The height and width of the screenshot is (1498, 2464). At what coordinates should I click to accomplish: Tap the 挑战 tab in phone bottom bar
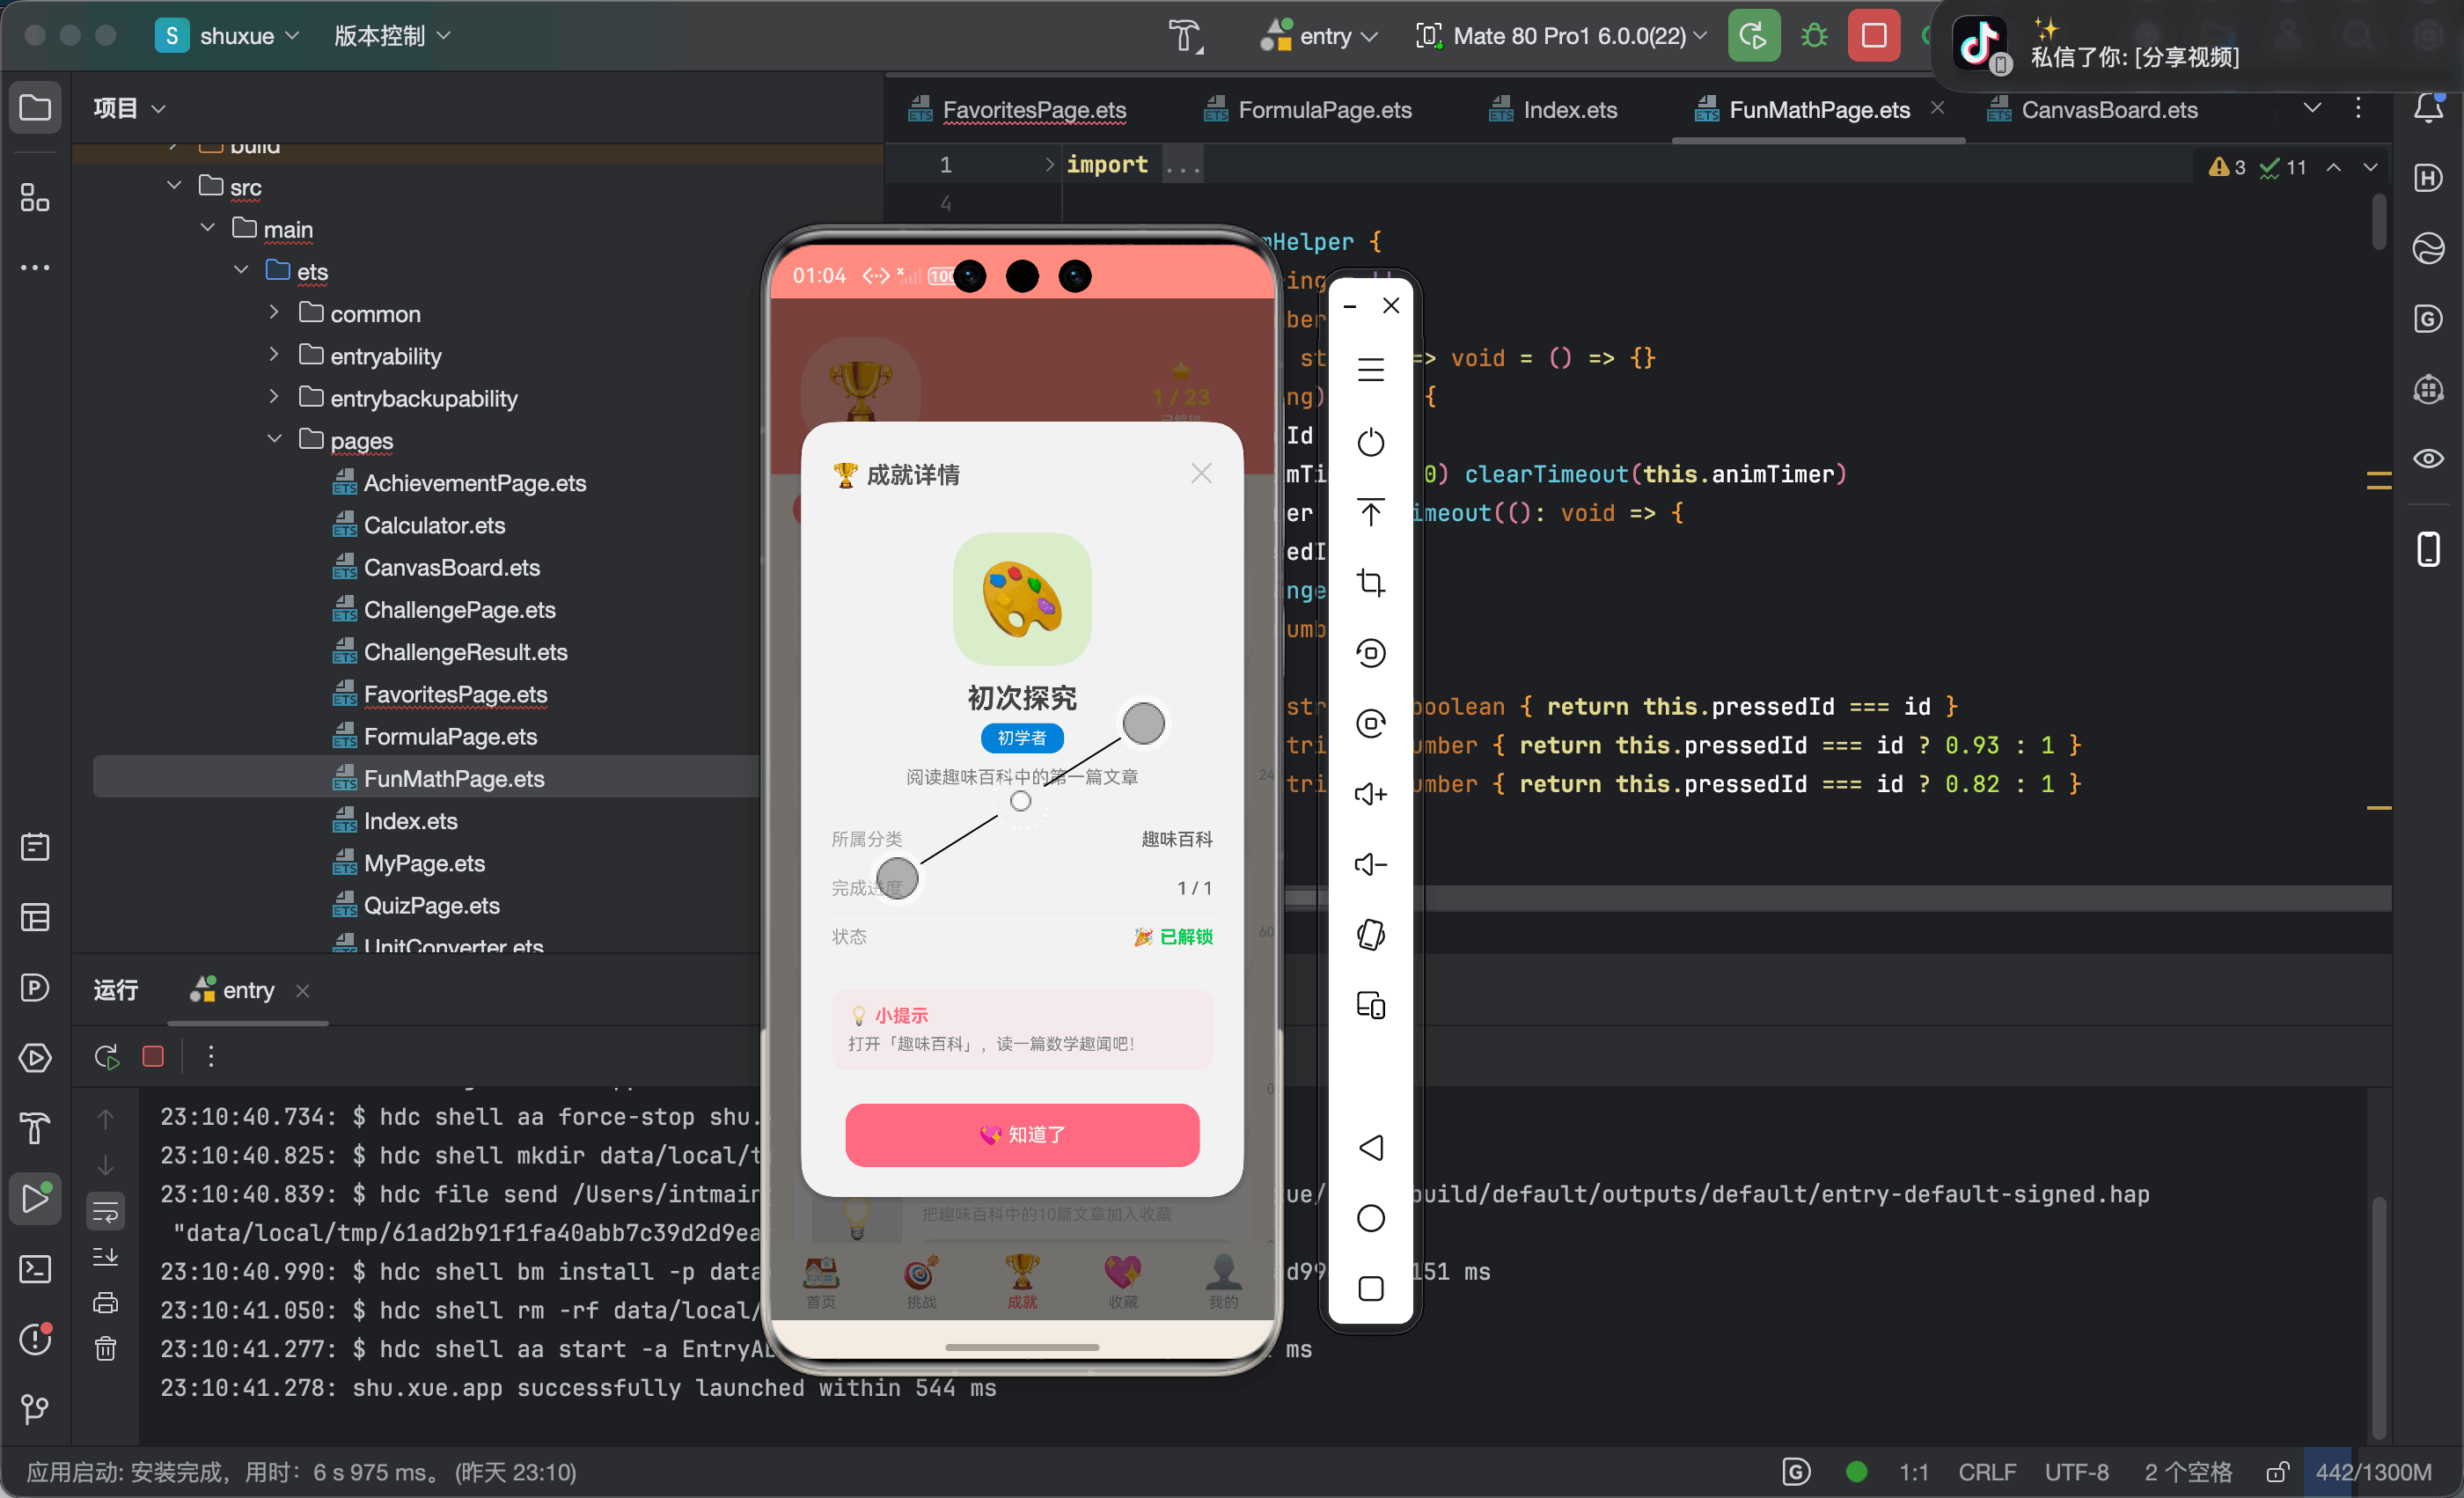921,1281
